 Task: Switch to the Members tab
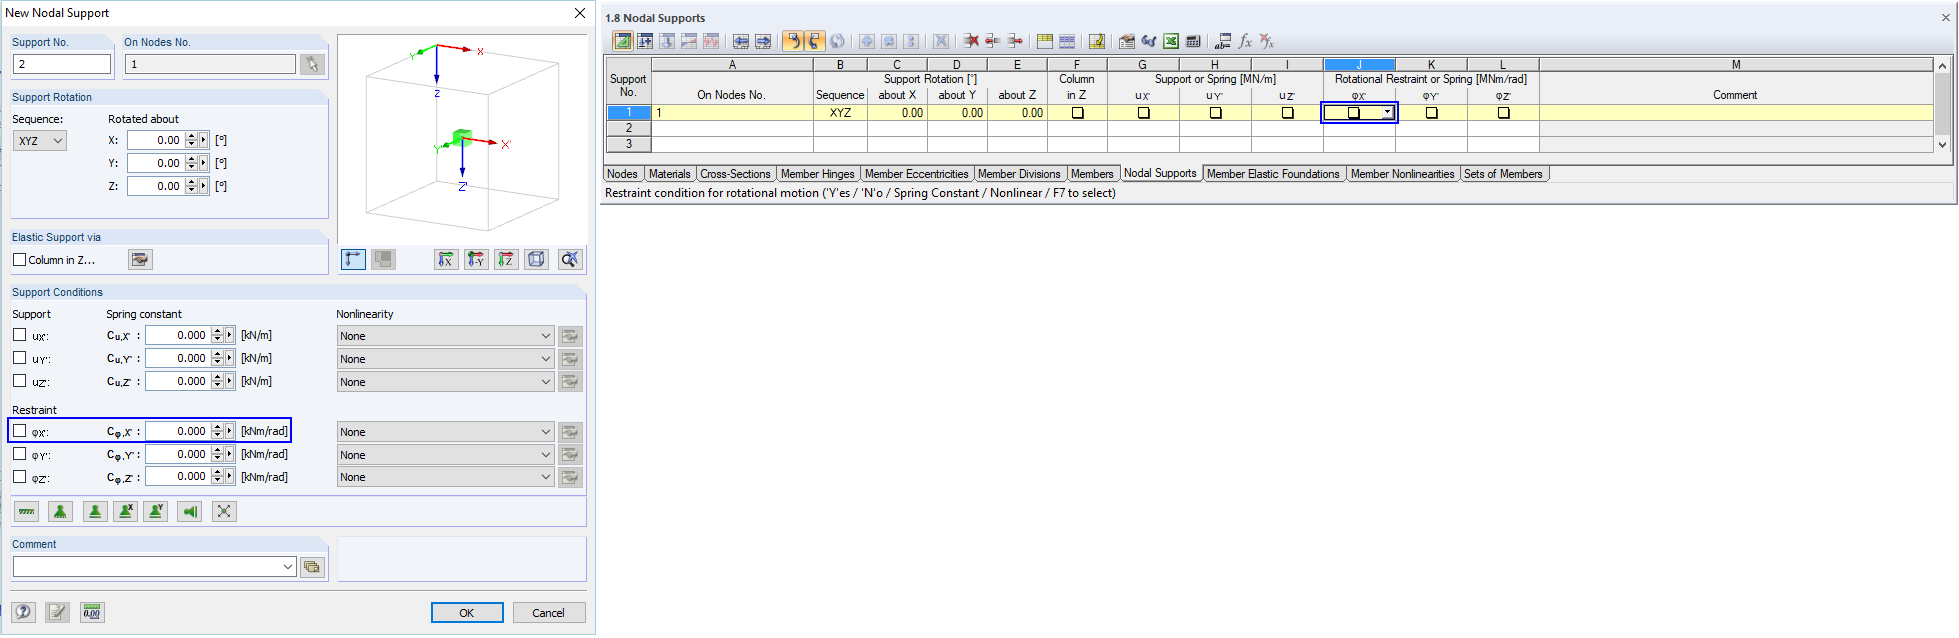tap(1092, 174)
